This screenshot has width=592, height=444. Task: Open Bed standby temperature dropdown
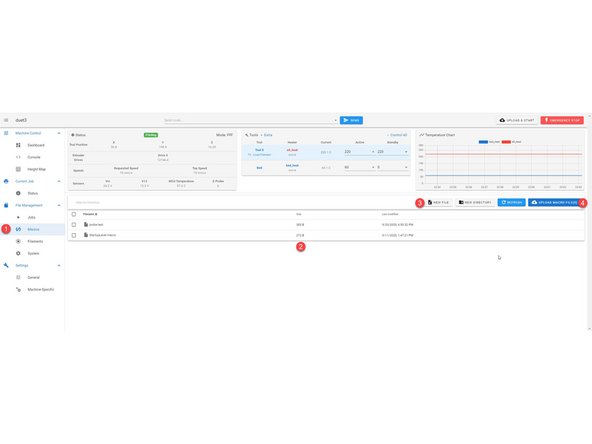click(x=406, y=167)
